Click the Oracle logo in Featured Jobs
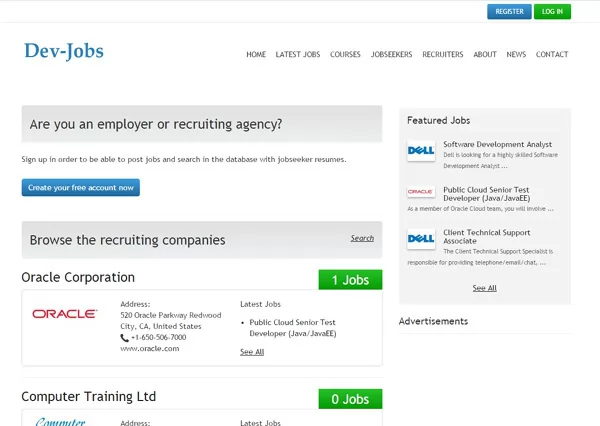 (x=421, y=191)
